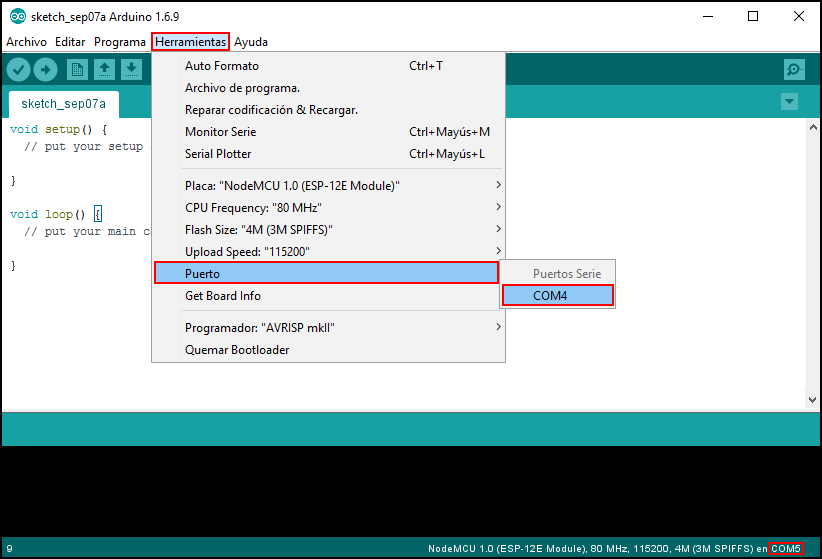Click the Save sketch down-arrow icon
This screenshot has height=559, width=822.
coord(131,69)
